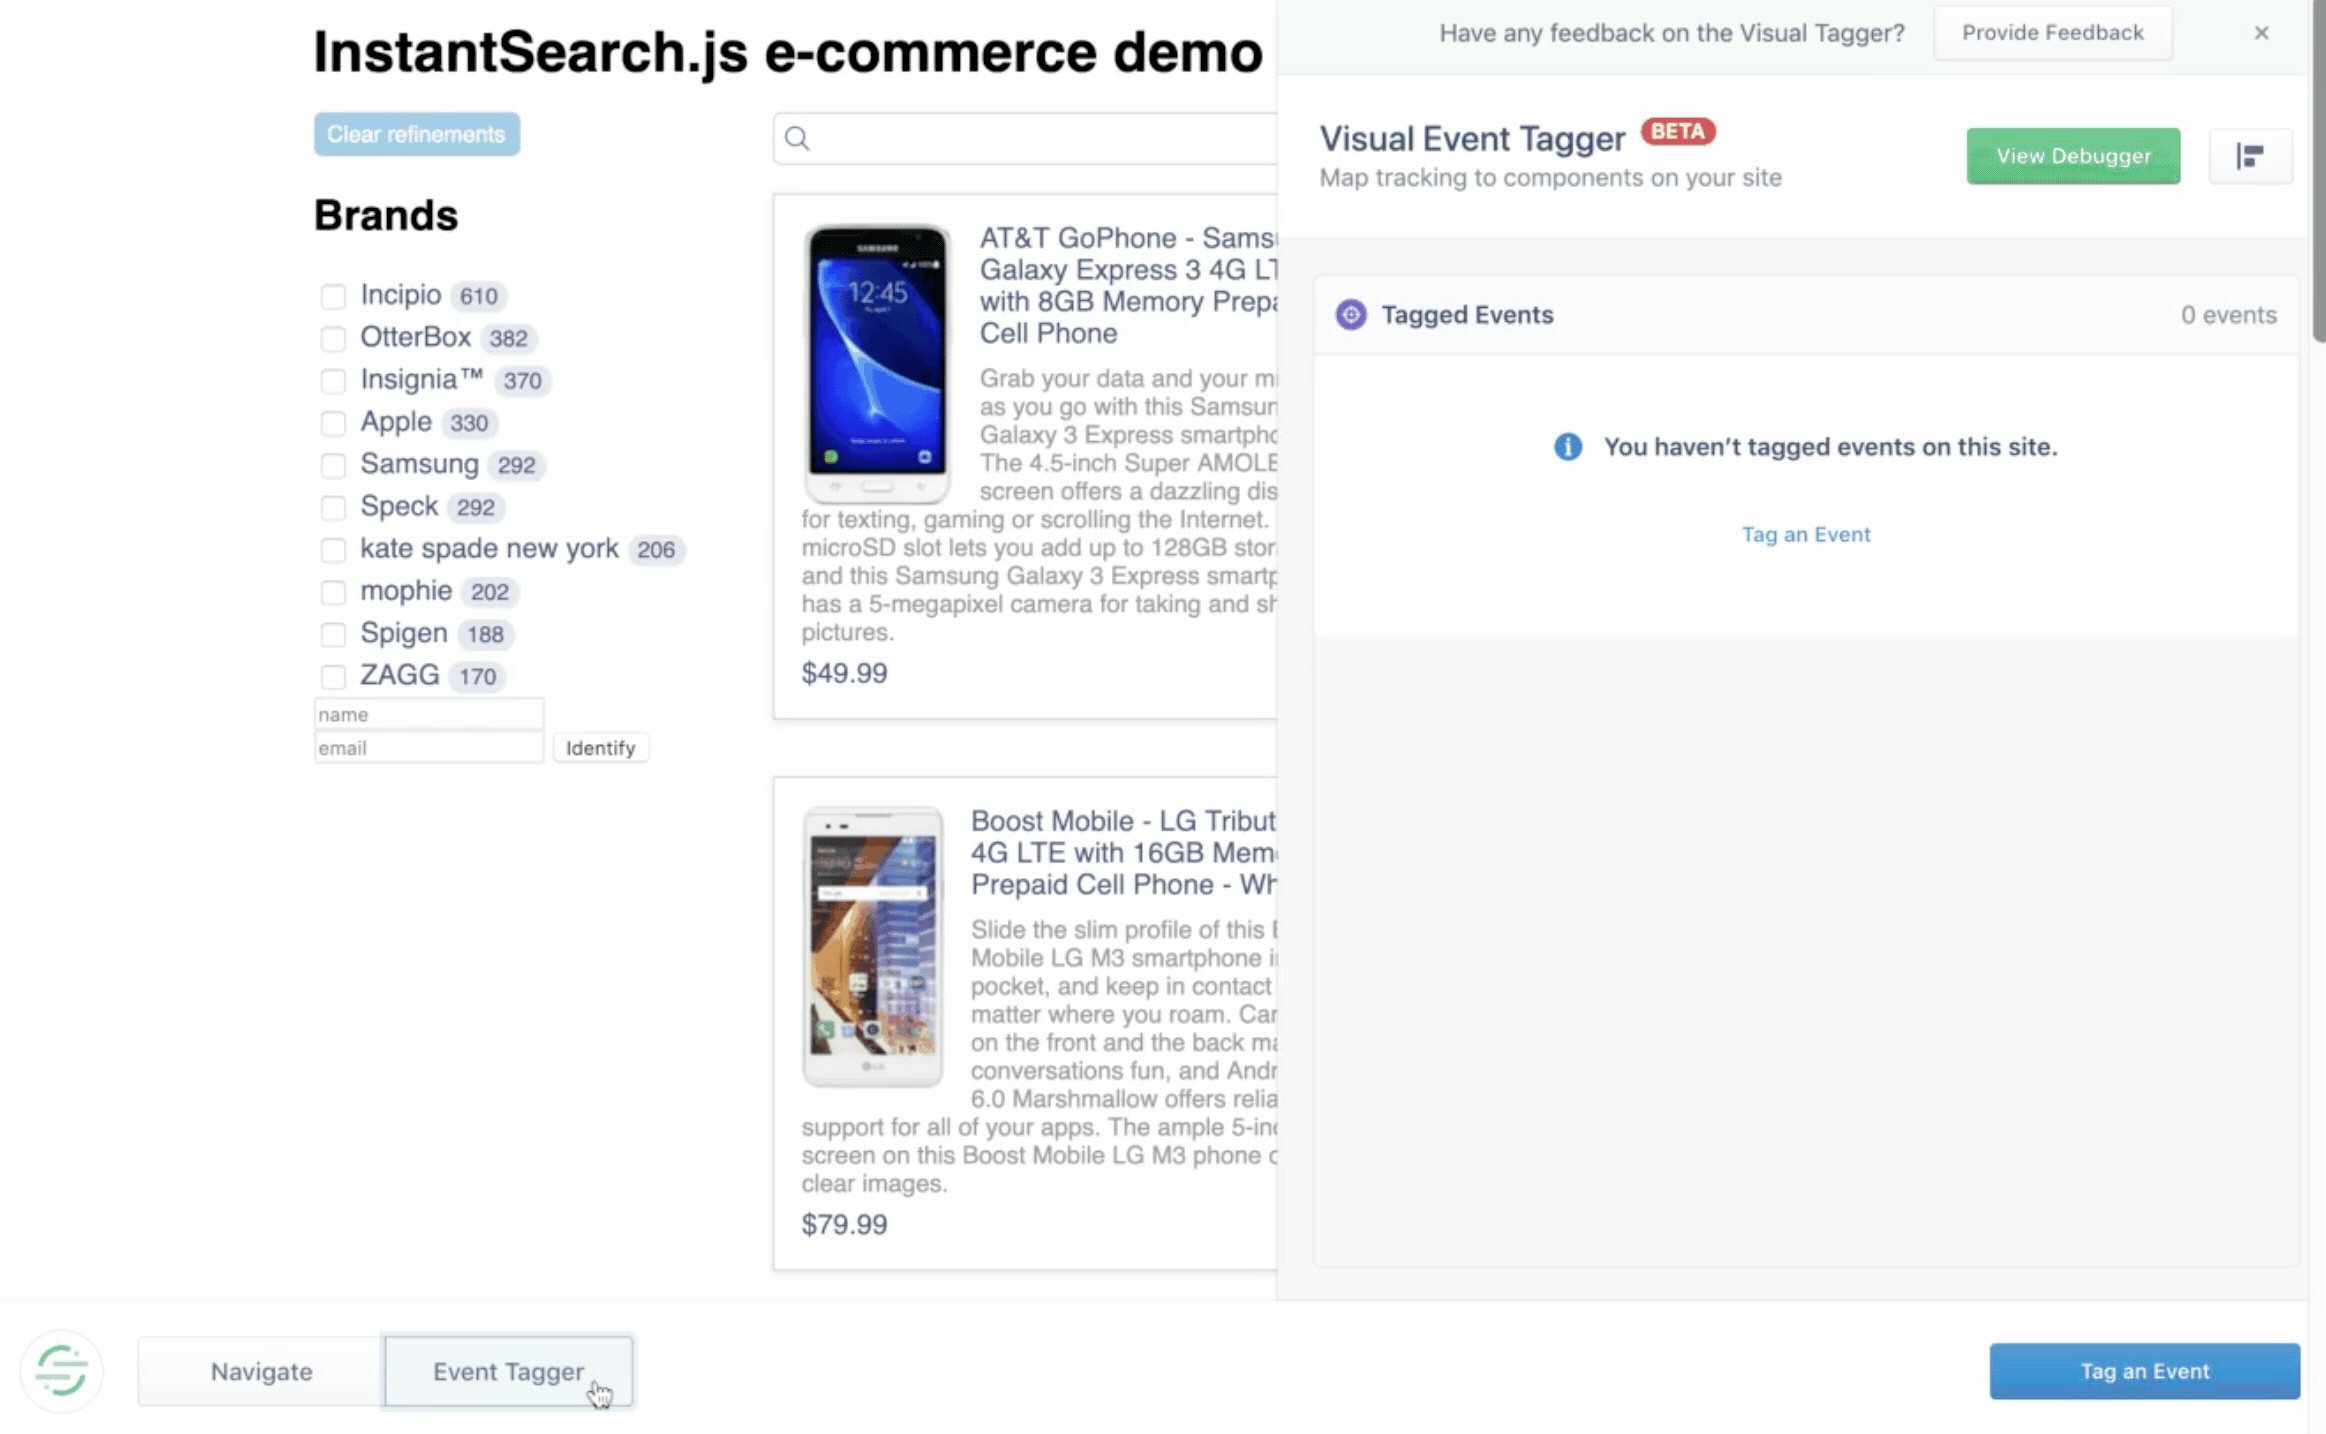Click the Boost Mobile LG Tribute title

pos(1124,852)
